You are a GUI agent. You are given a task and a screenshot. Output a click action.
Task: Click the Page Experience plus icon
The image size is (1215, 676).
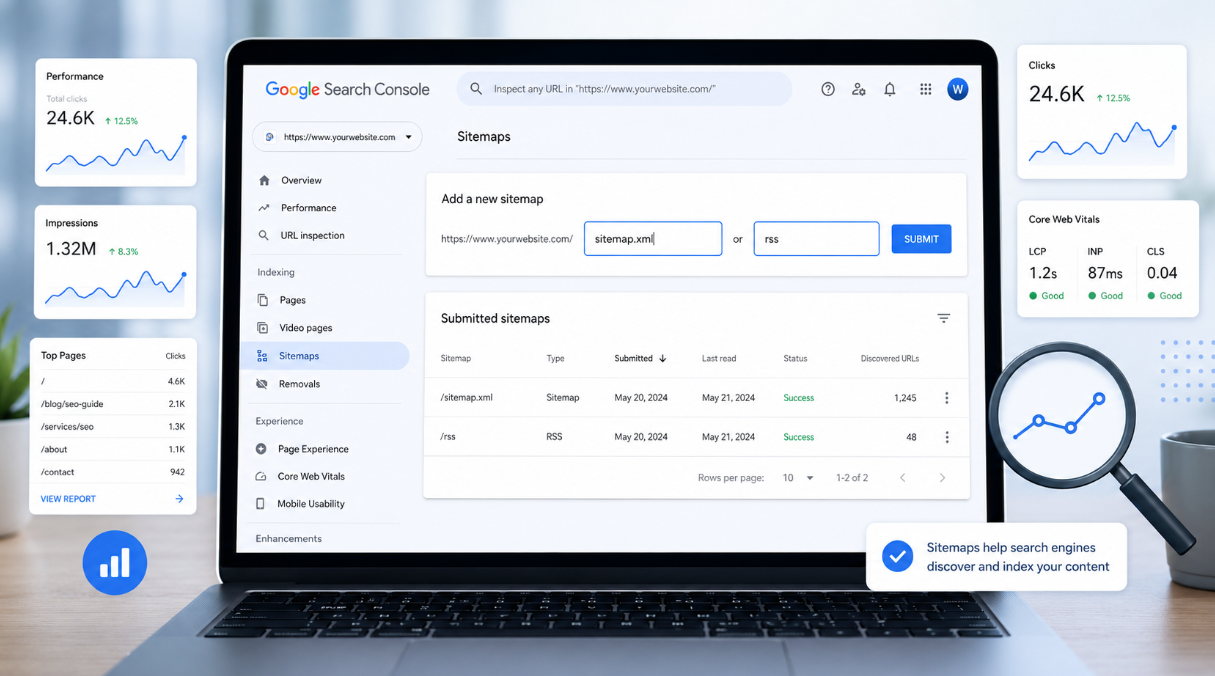tap(261, 449)
